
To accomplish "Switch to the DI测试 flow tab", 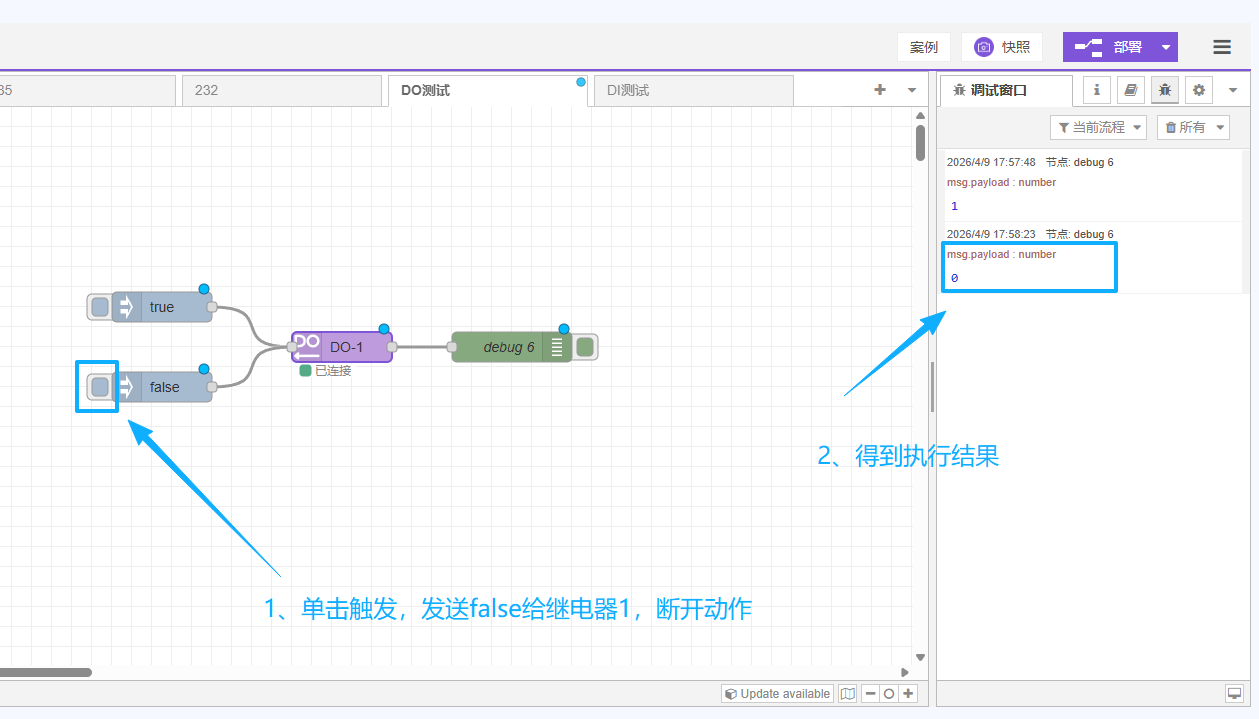I will tap(692, 90).
